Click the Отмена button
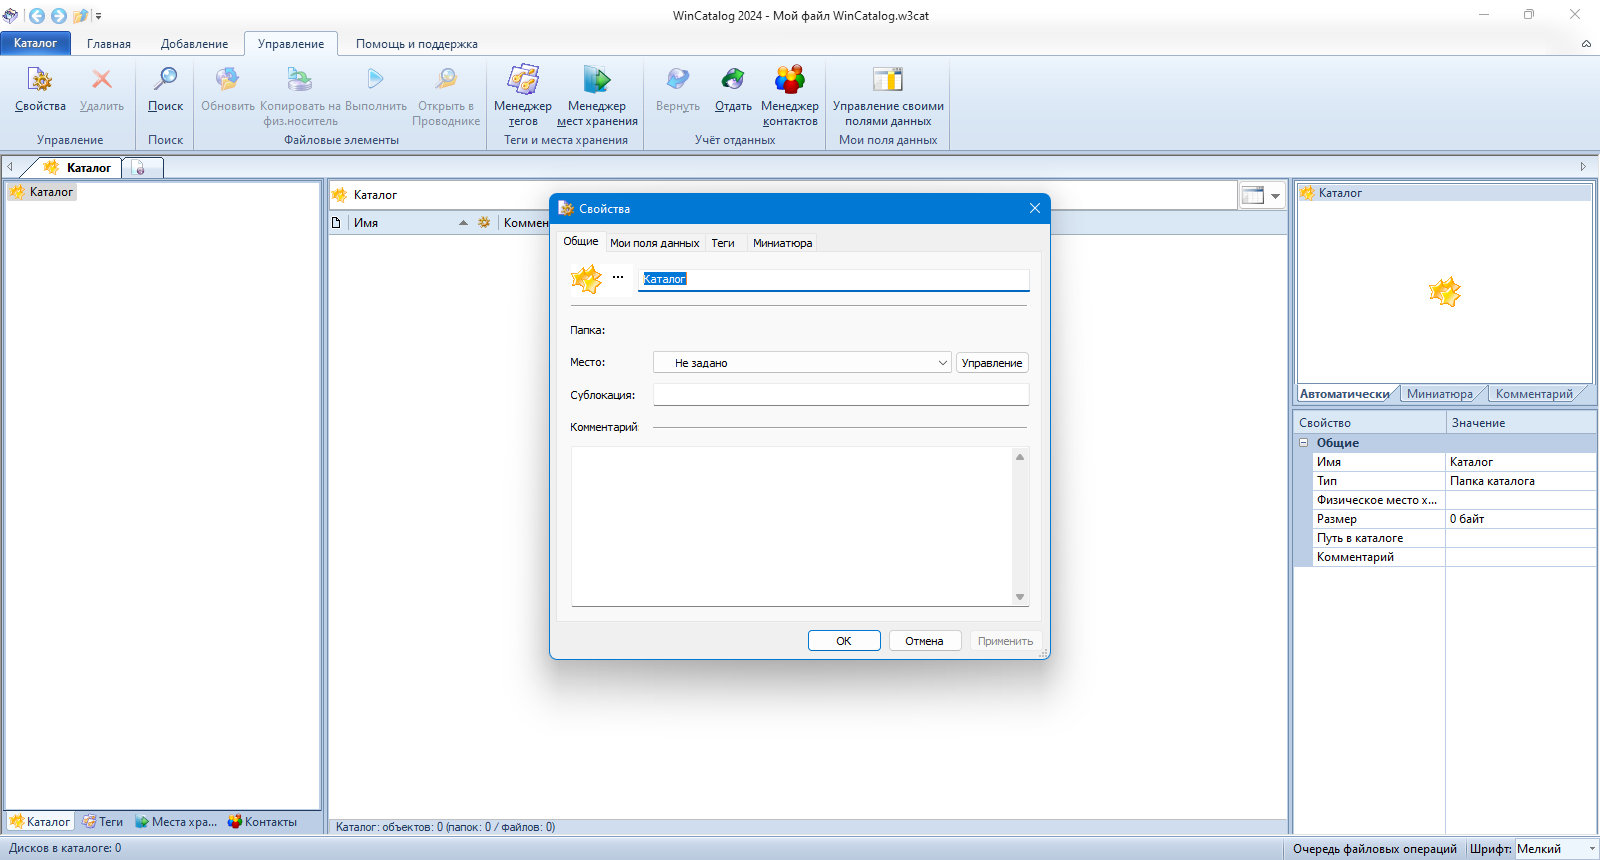 pos(924,641)
